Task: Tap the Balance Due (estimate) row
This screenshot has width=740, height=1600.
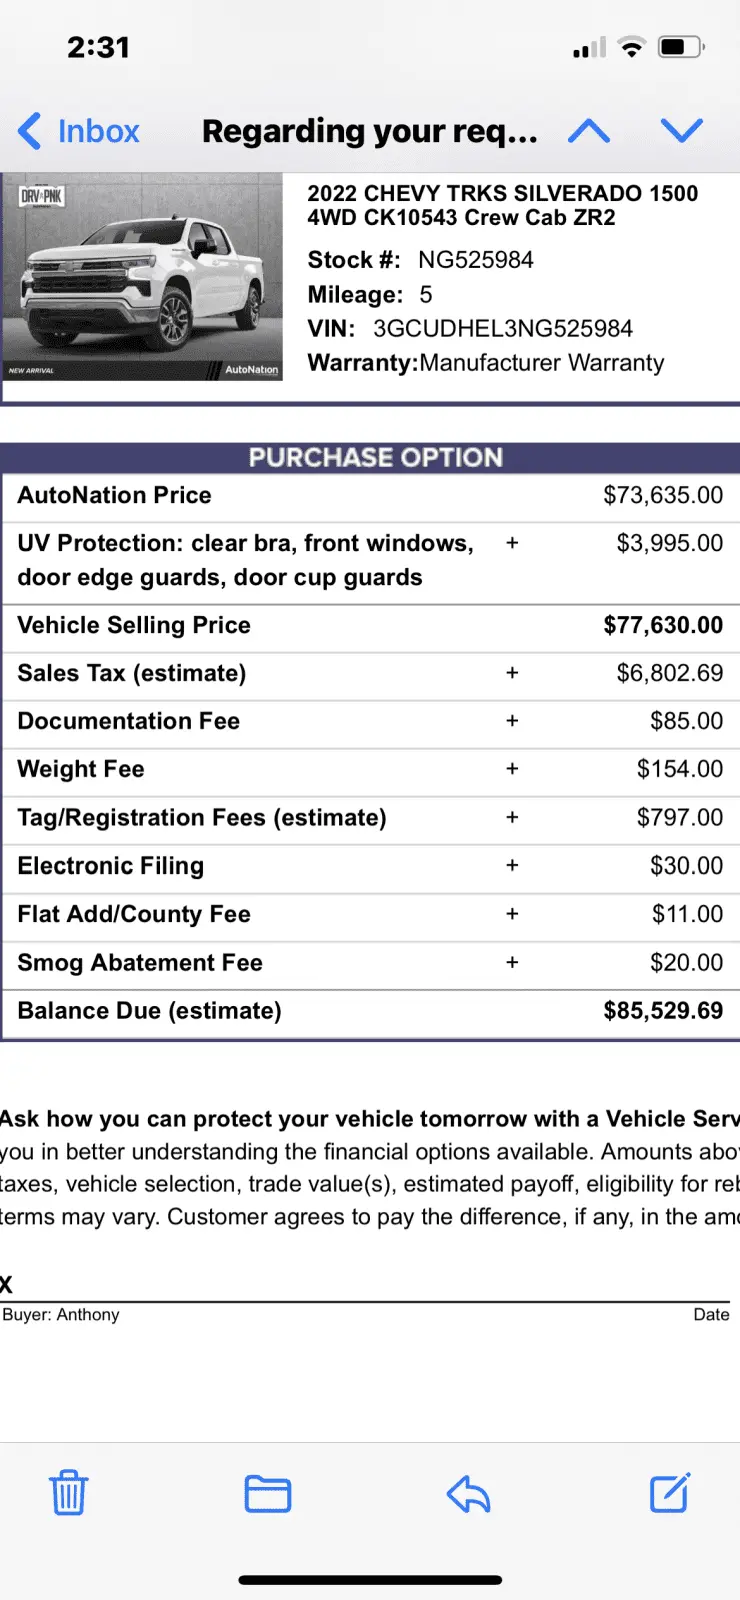Action: [x=370, y=1011]
